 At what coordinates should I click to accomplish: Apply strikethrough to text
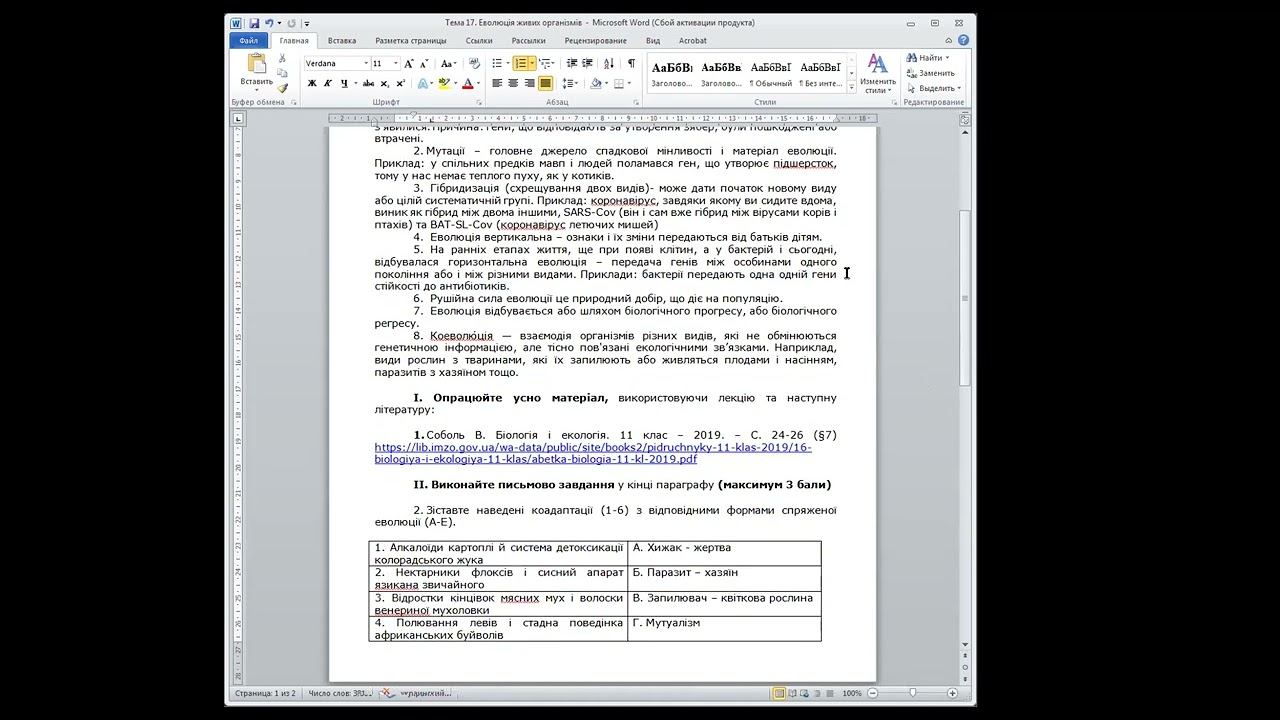[368, 83]
